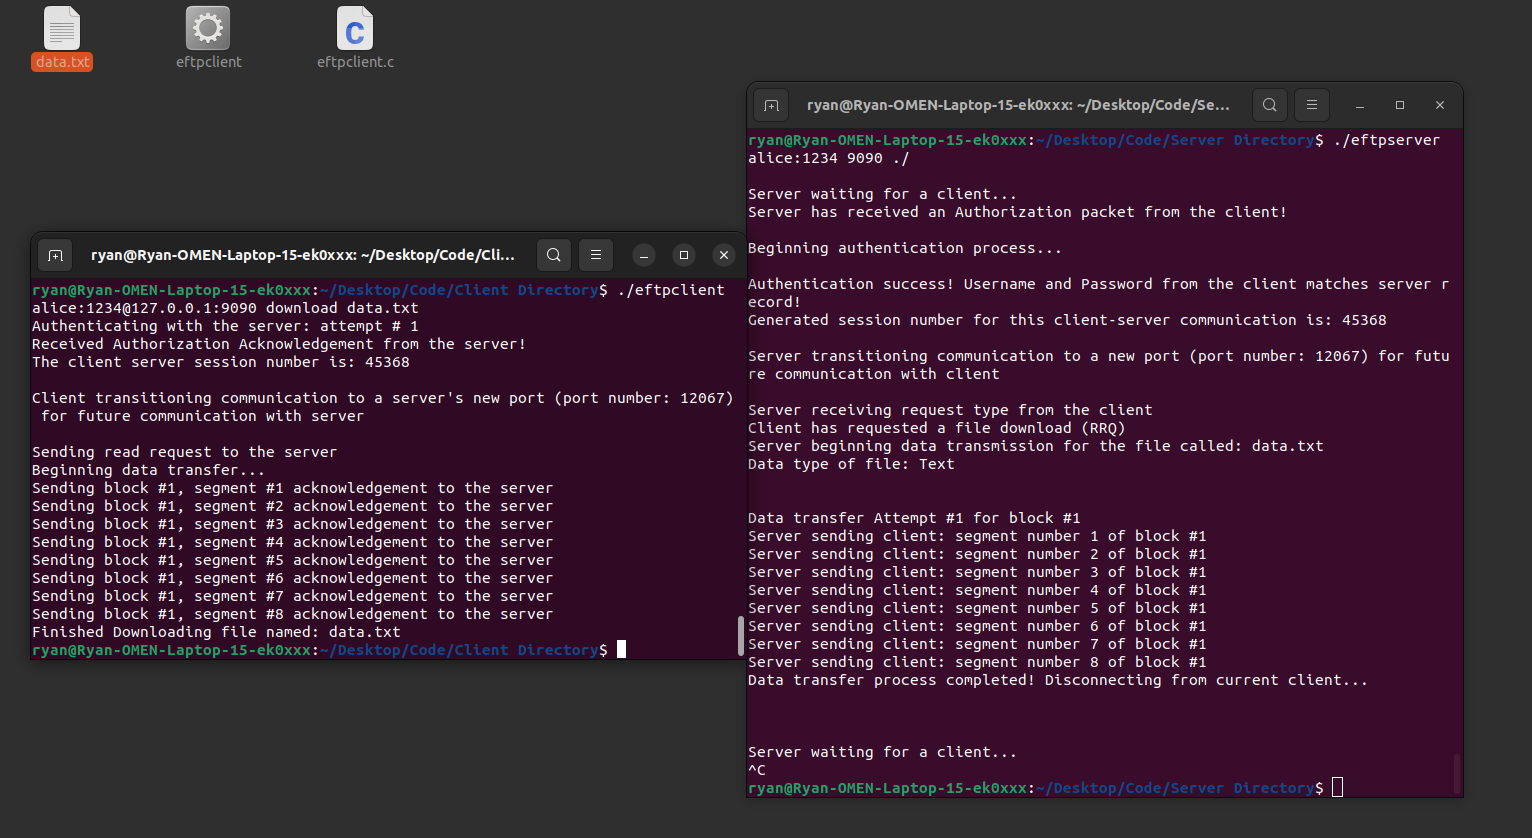Click 'alice:1234 9090 ./' arguments in server terminal
This screenshot has height=838, width=1532.
[829, 158]
